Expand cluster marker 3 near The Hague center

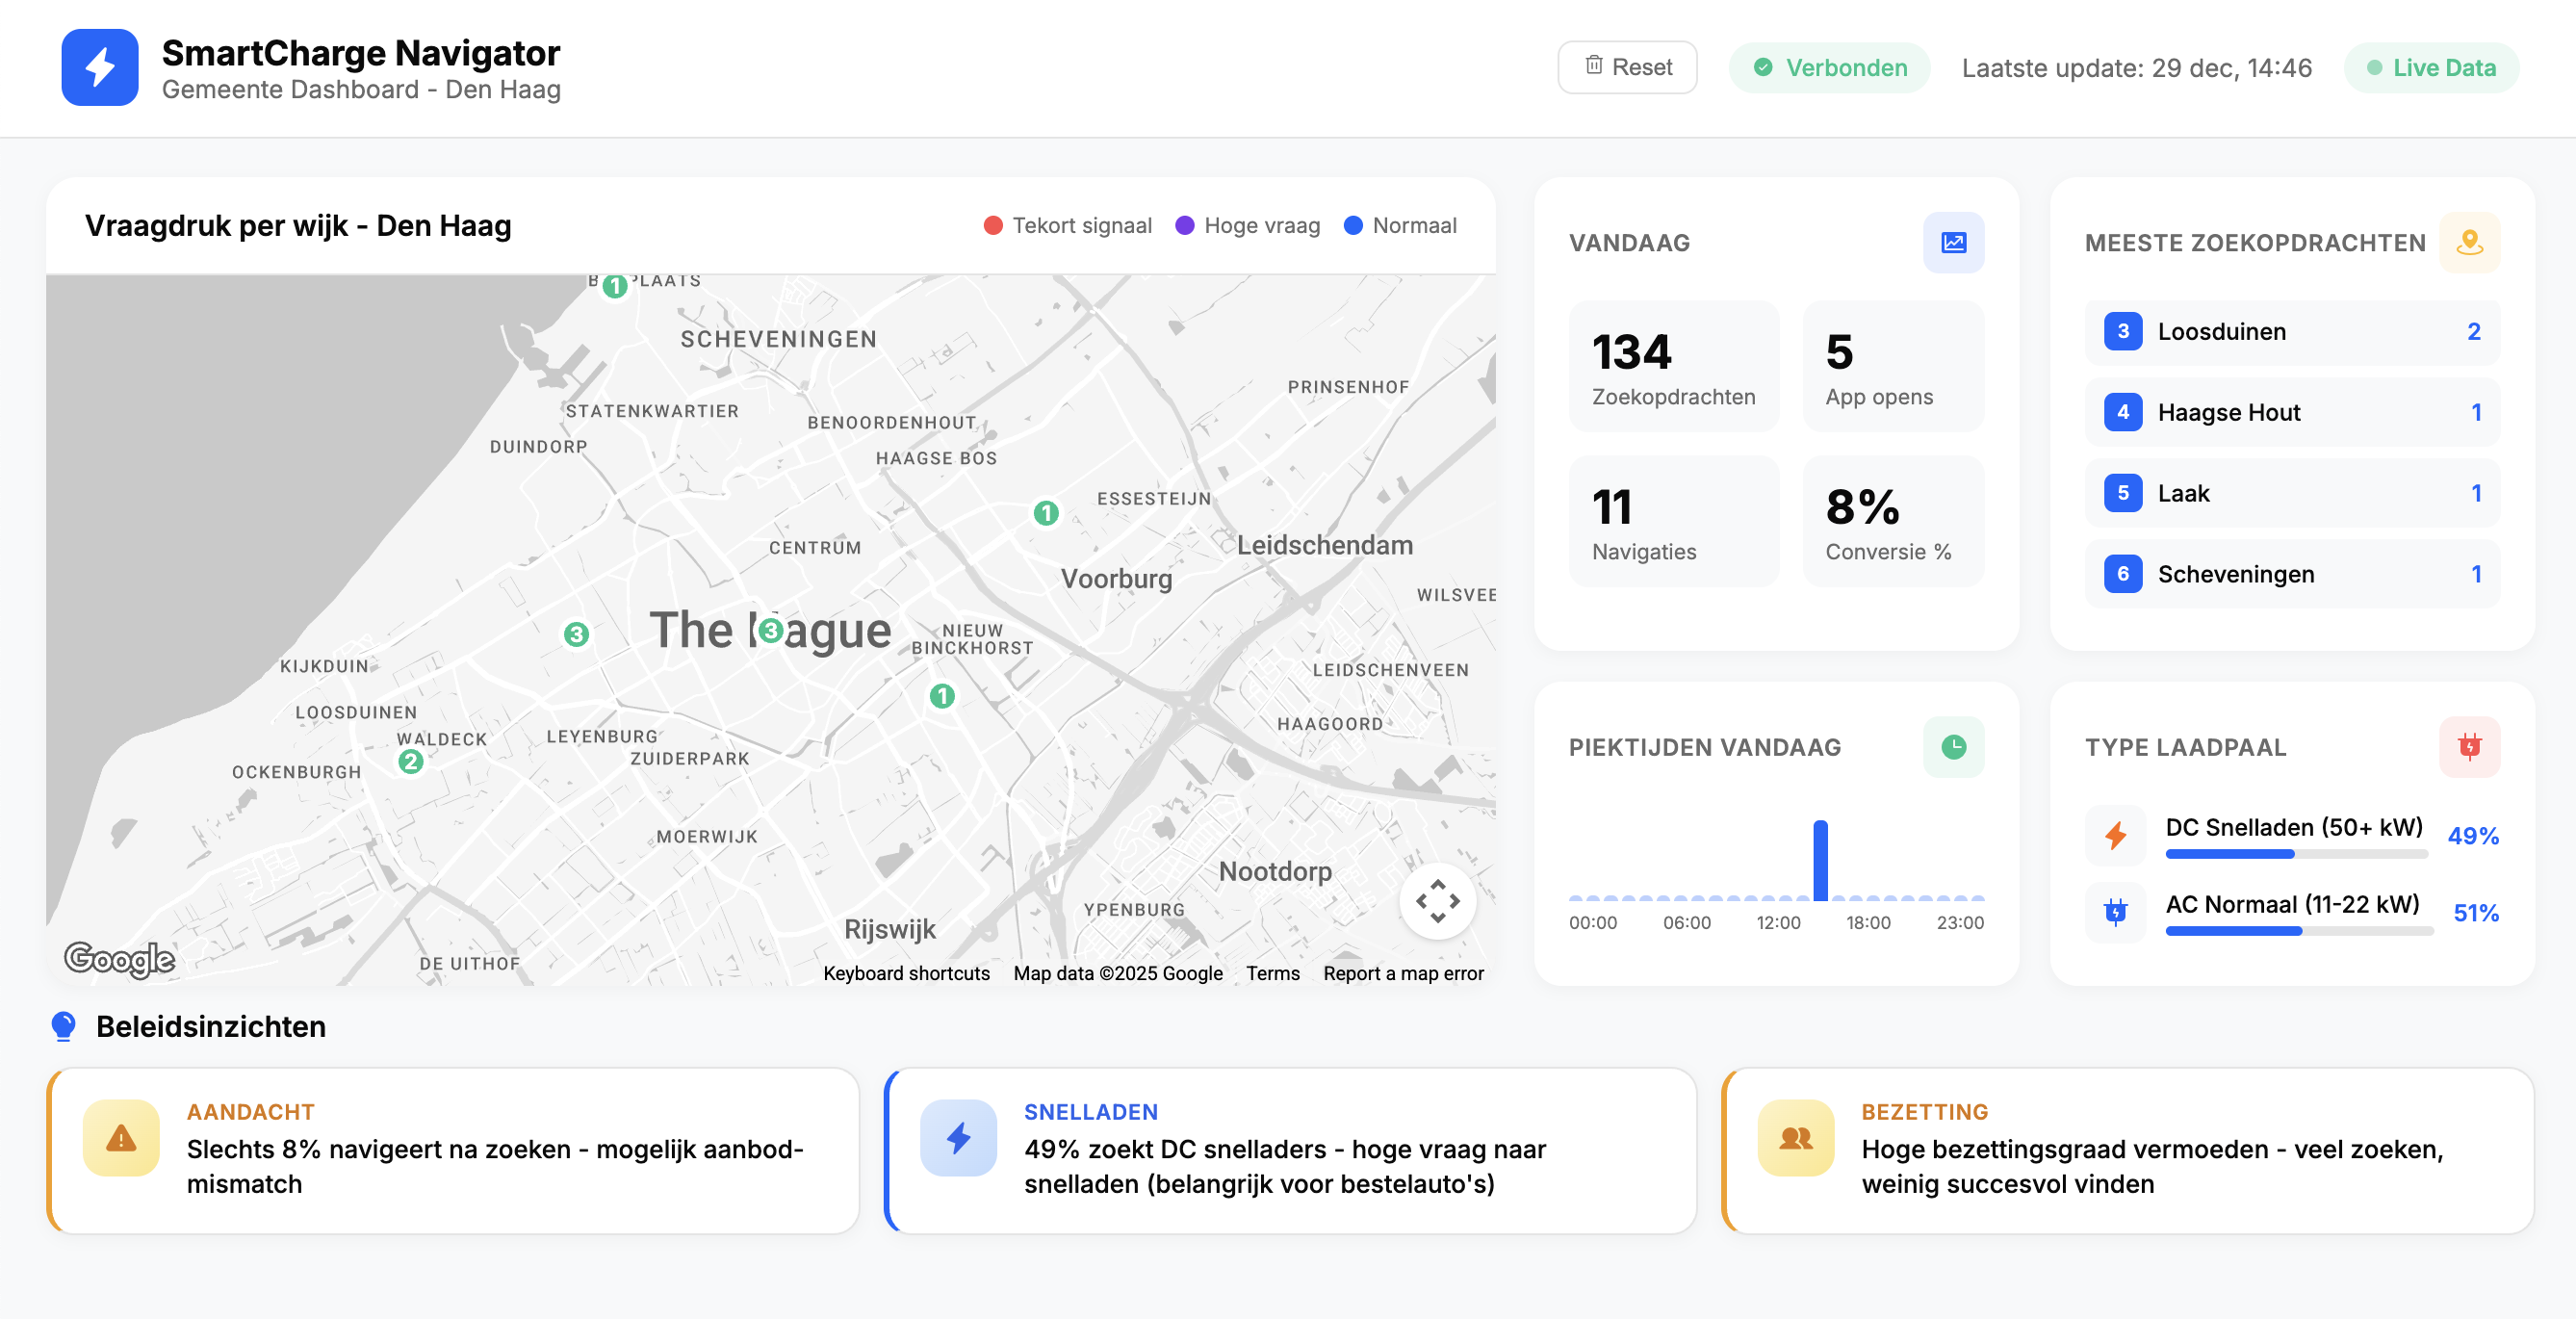771,630
